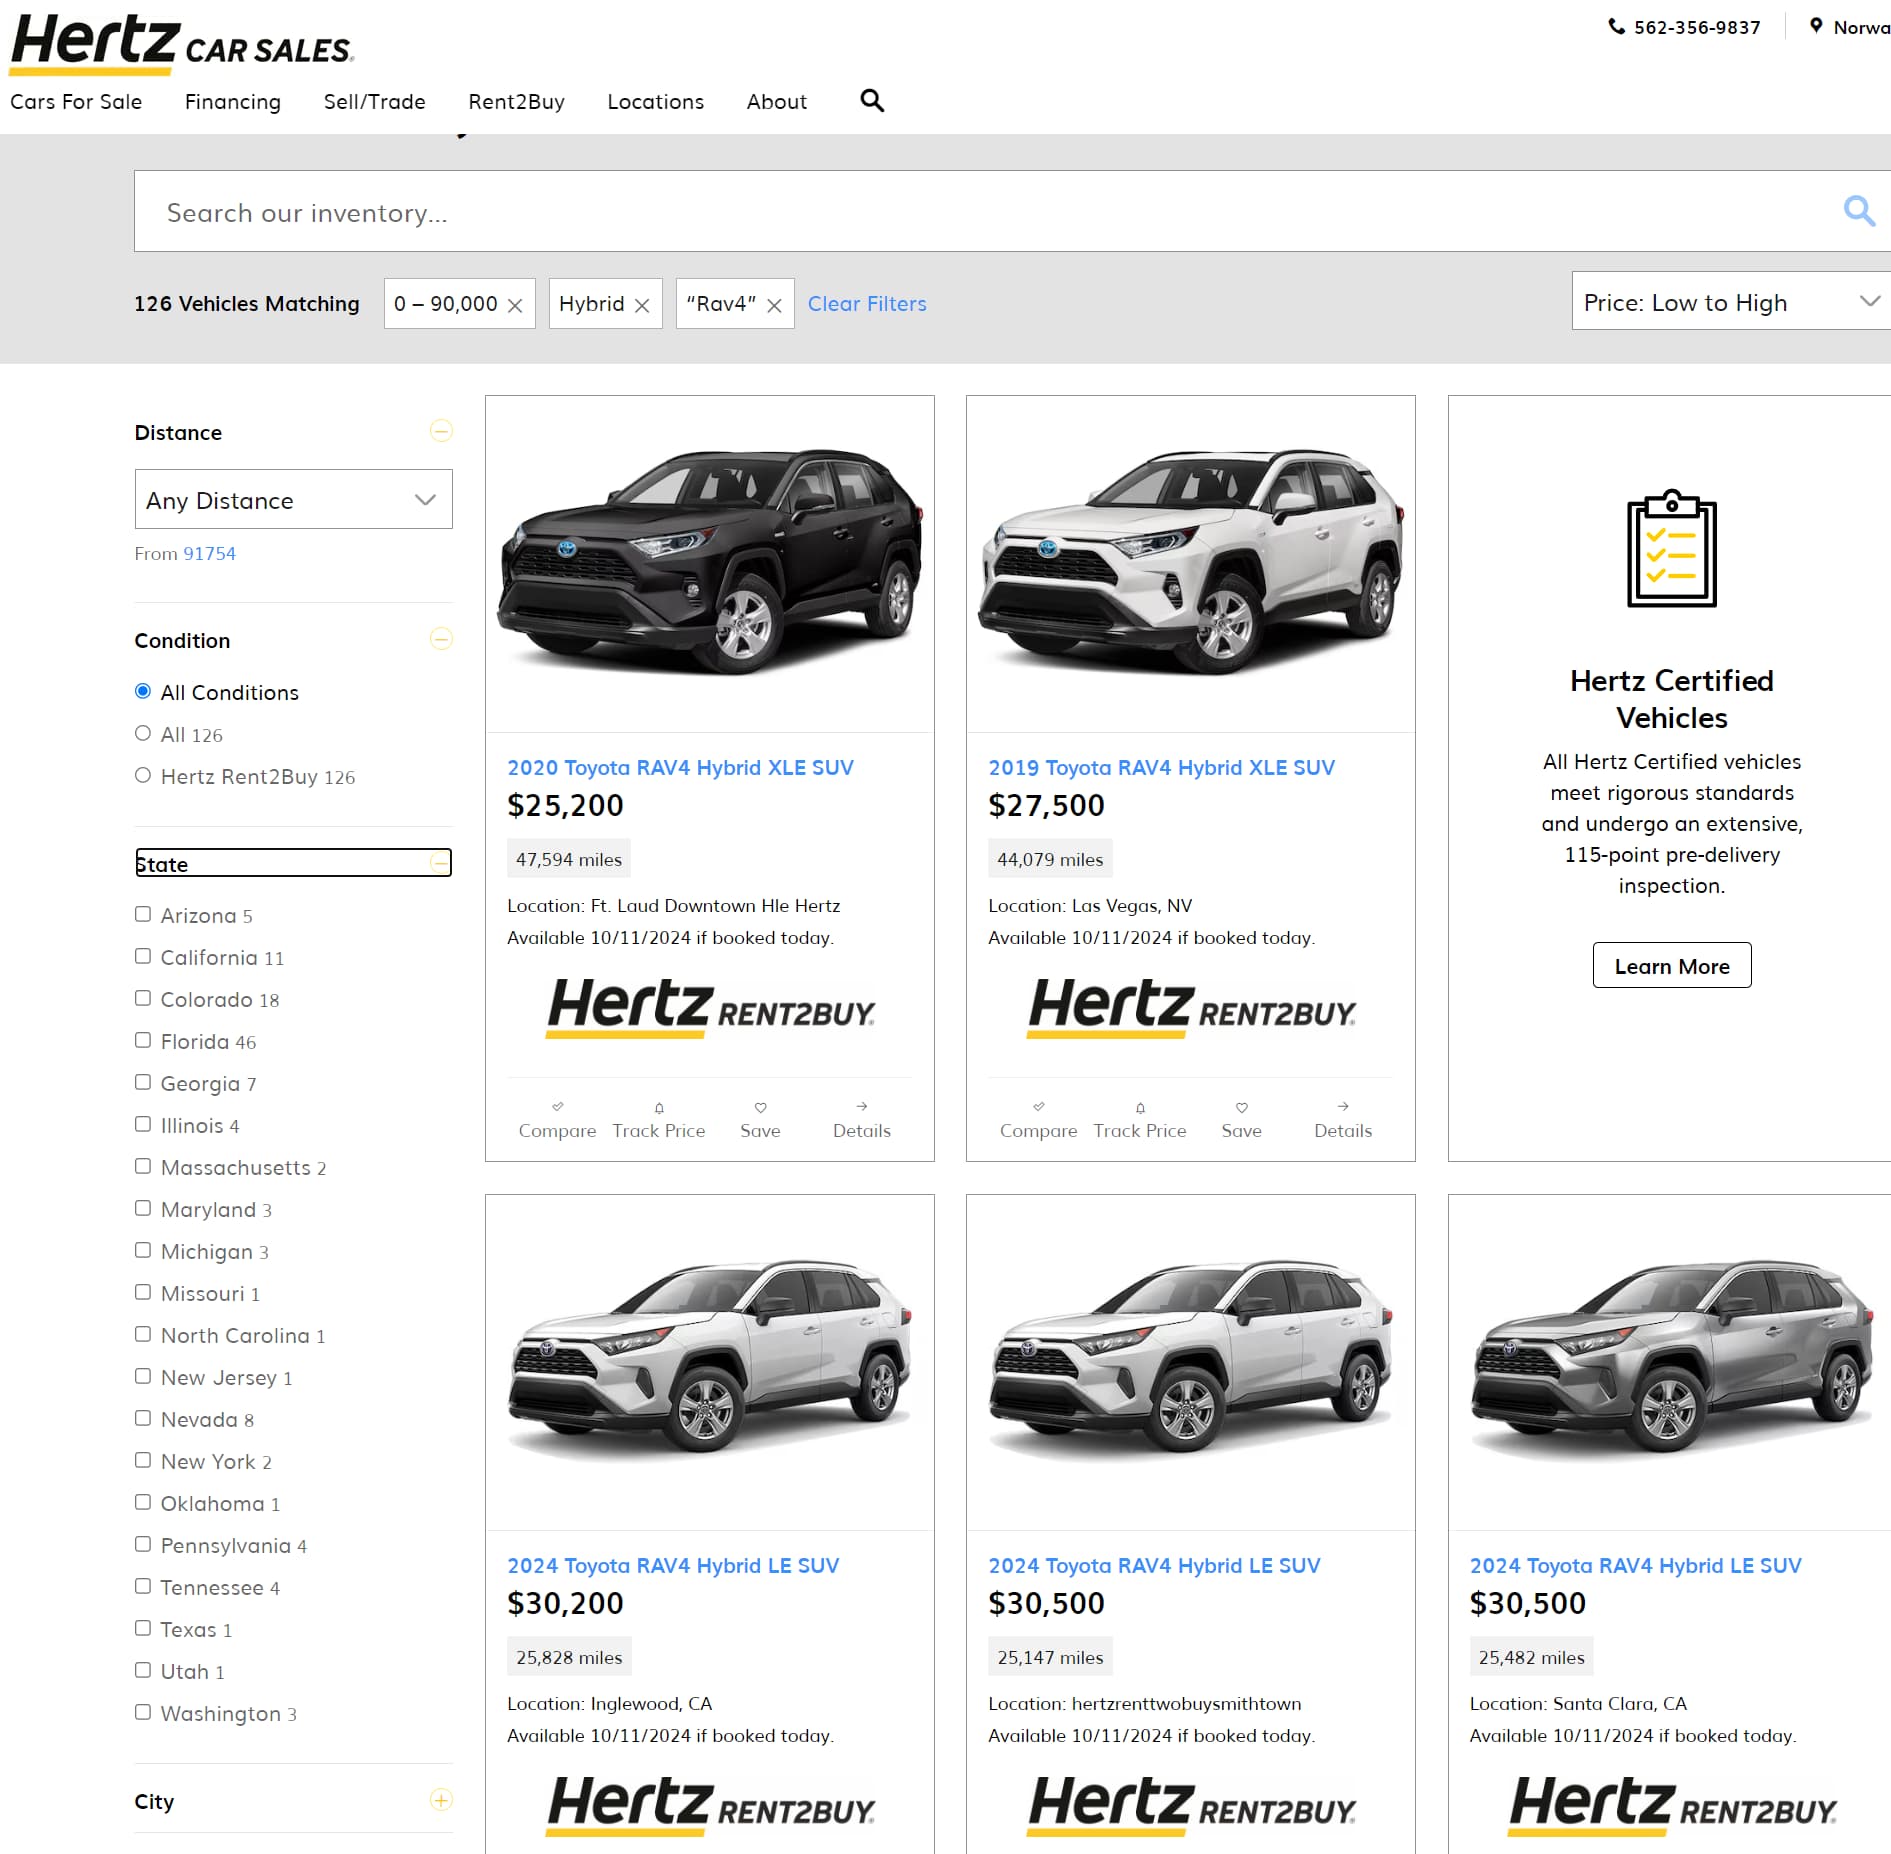Remove the Hybrid filter with its X icon

pyautogui.click(x=642, y=306)
